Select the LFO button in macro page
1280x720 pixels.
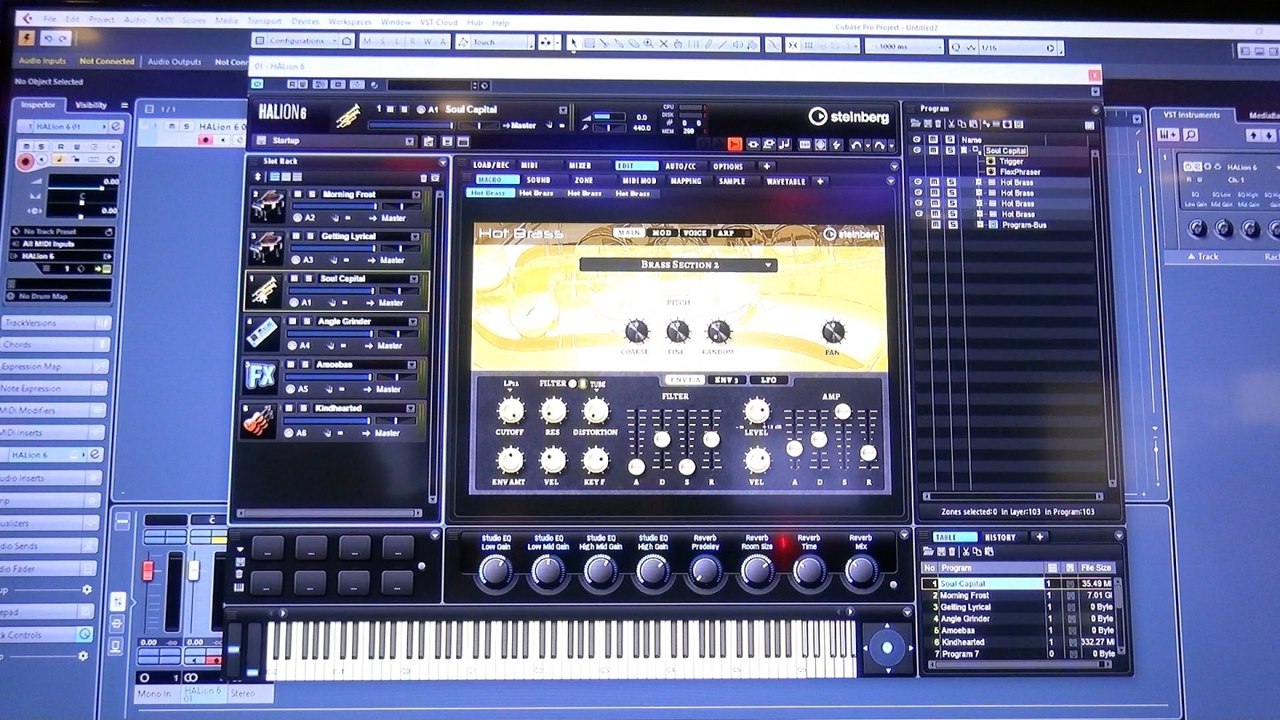point(767,380)
